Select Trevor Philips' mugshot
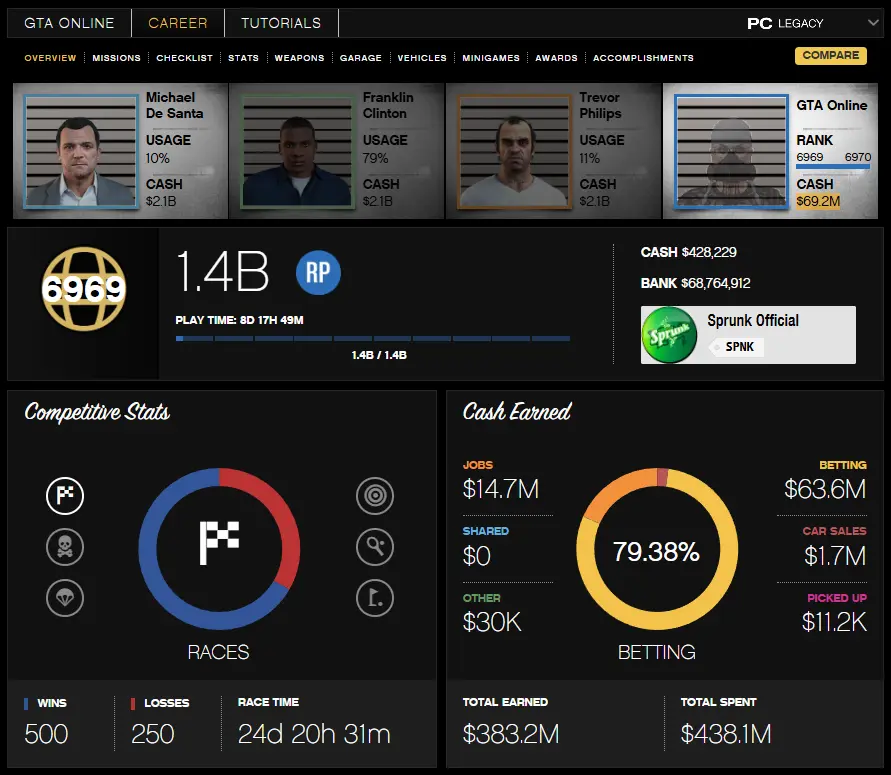 point(514,151)
